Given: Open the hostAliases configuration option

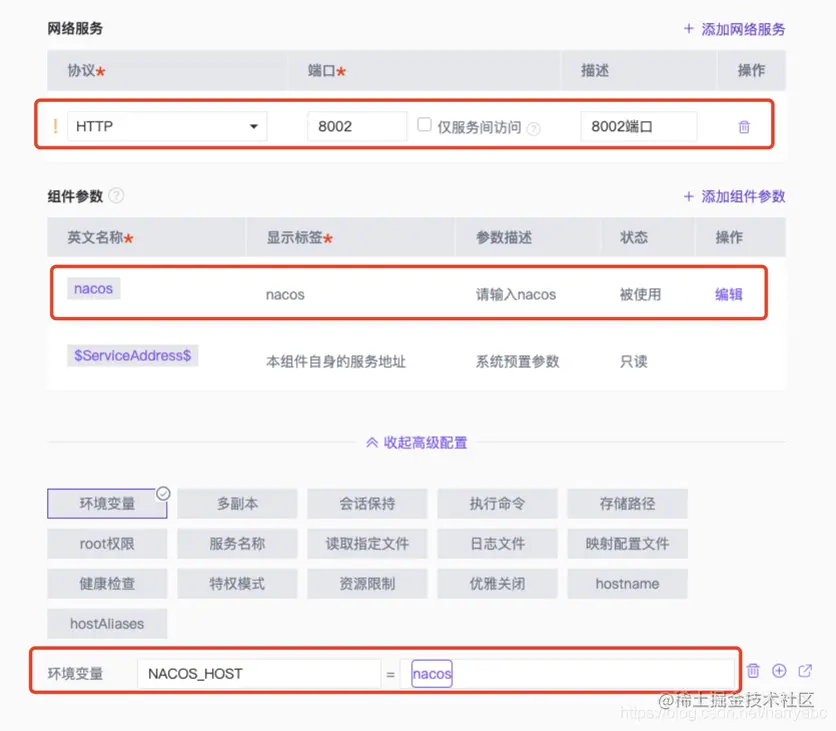Looking at the screenshot, I should pyautogui.click(x=107, y=623).
